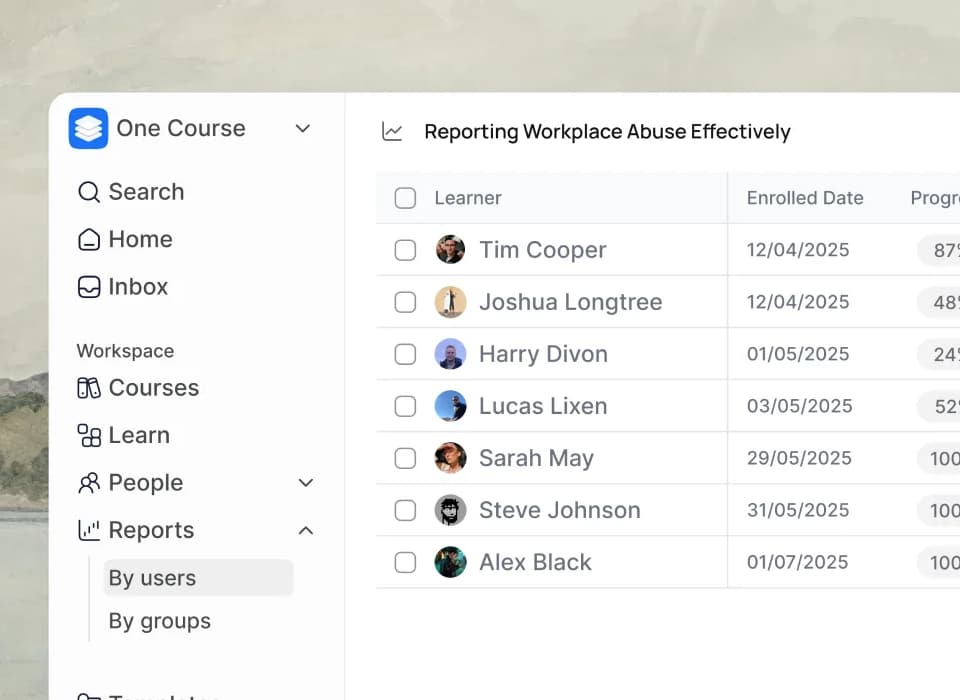This screenshot has height=700, width=960.
Task: Open Courses under Workspace
Action: coord(154,388)
